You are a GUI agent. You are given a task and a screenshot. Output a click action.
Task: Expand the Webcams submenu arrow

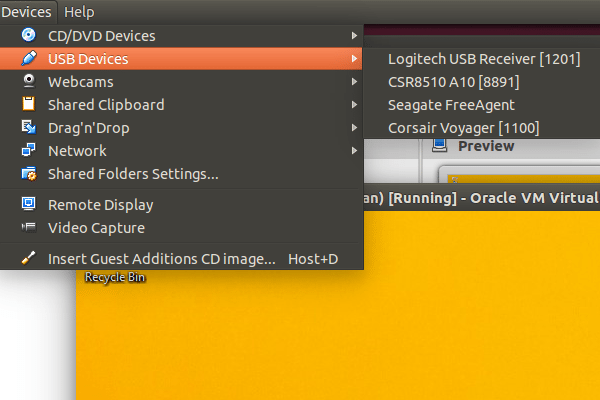pos(354,82)
